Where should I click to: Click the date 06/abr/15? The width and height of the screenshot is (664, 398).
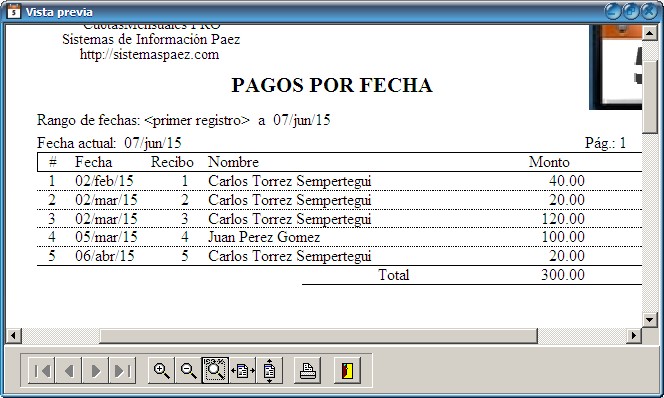pos(105,256)
